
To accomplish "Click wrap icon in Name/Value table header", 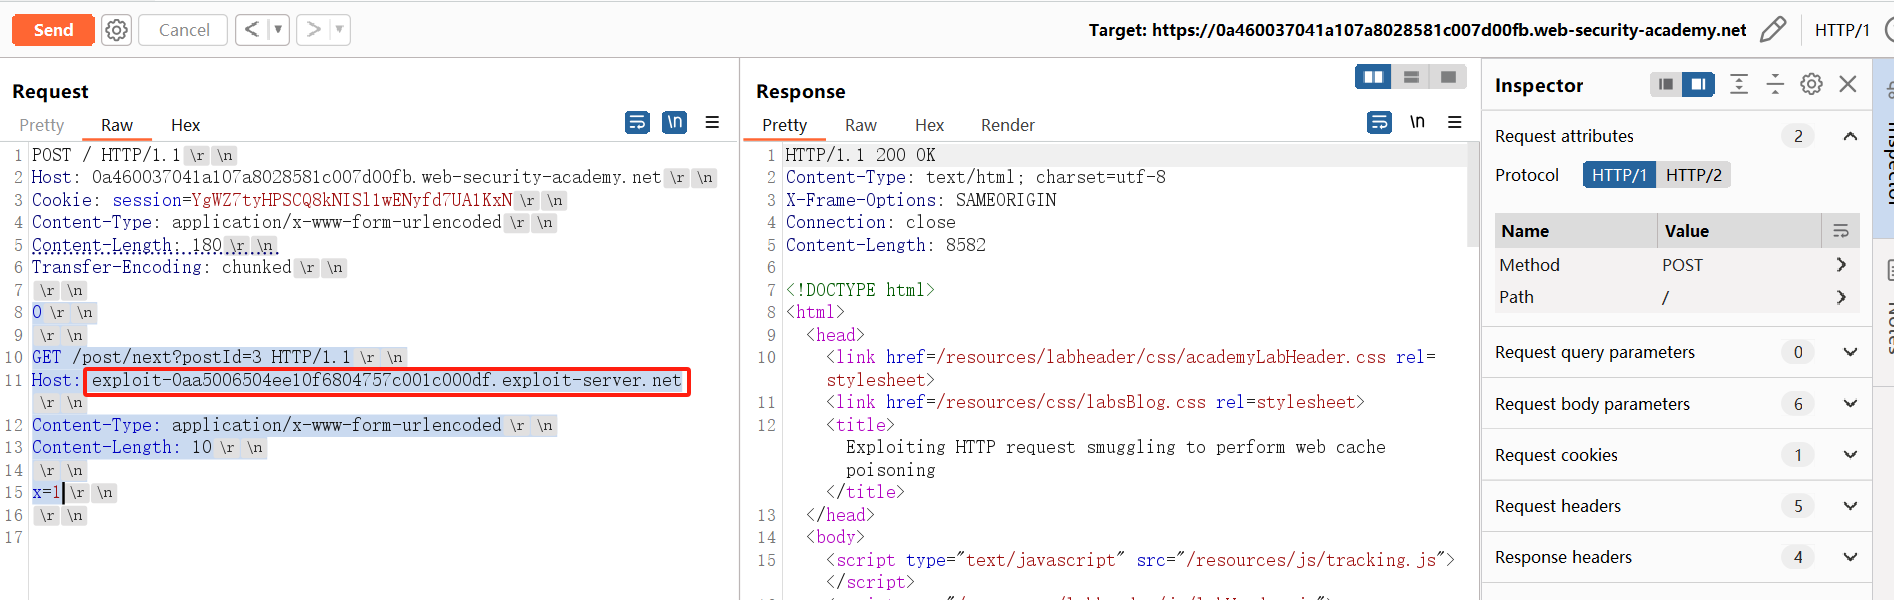I will click(x=1841, y=231).
